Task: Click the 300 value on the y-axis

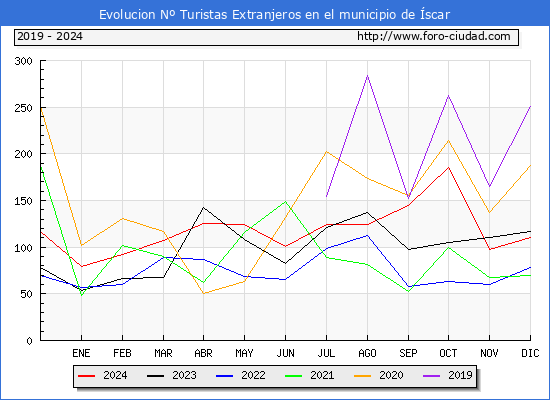Action: pyautogui.click(x=23, y=61)
